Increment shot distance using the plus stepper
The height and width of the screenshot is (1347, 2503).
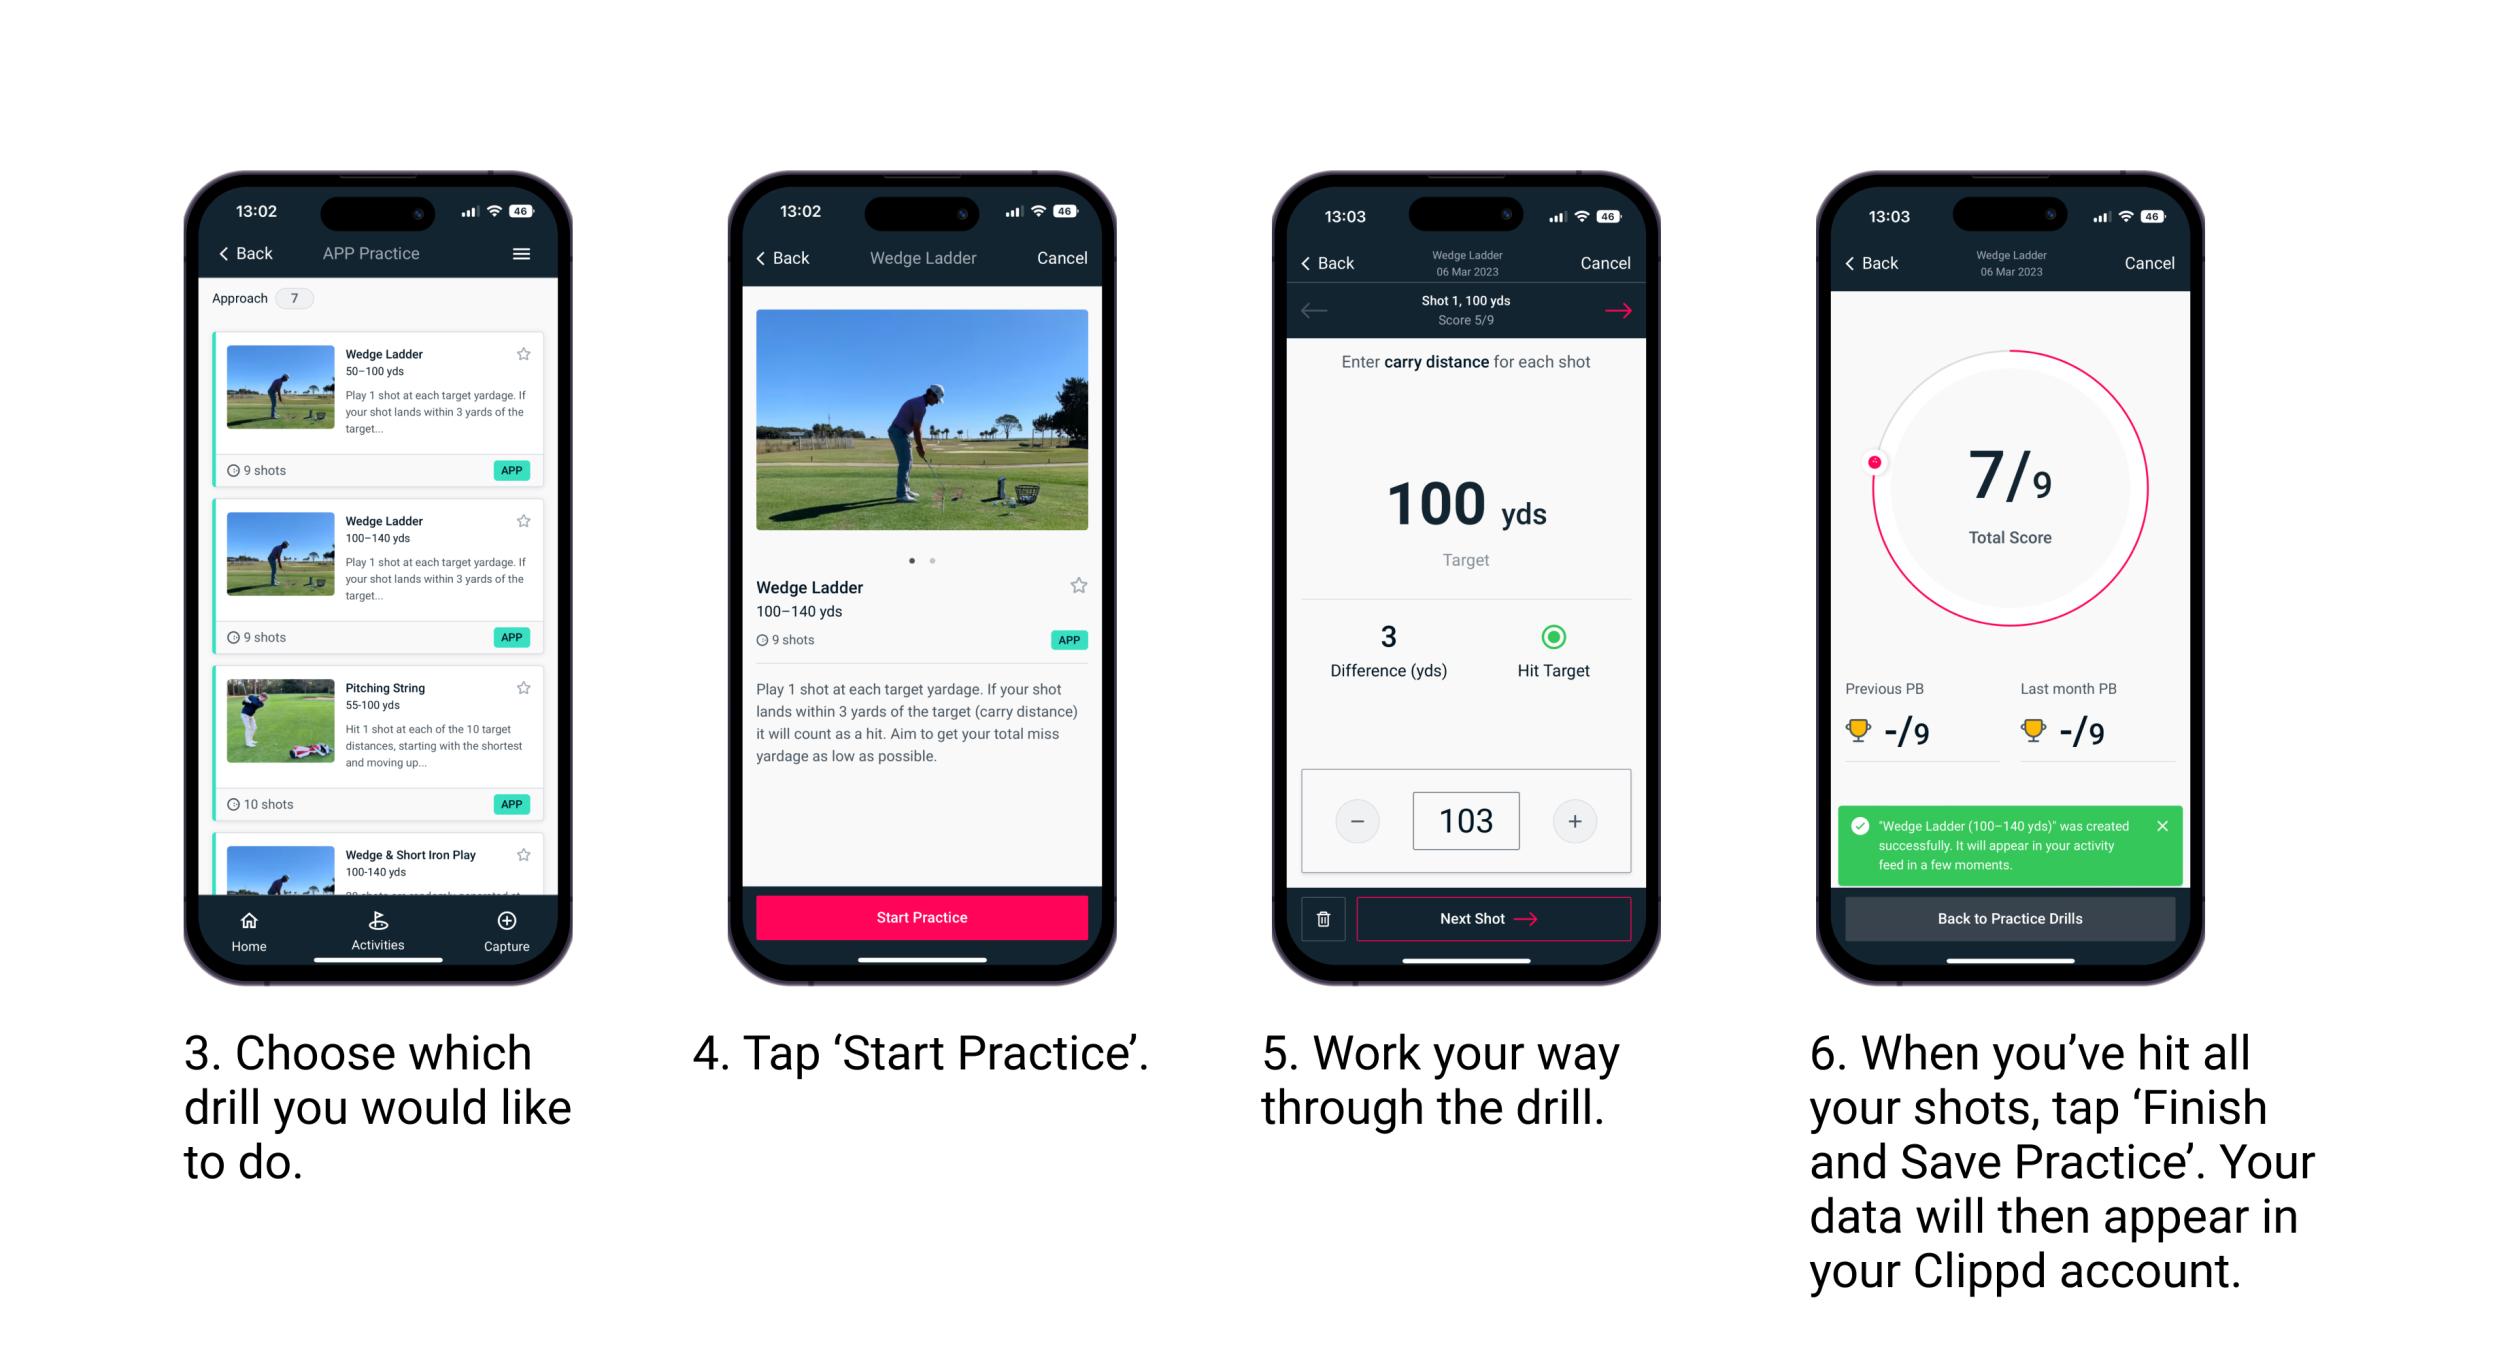pyautogui.click(x=1579, y=819)
